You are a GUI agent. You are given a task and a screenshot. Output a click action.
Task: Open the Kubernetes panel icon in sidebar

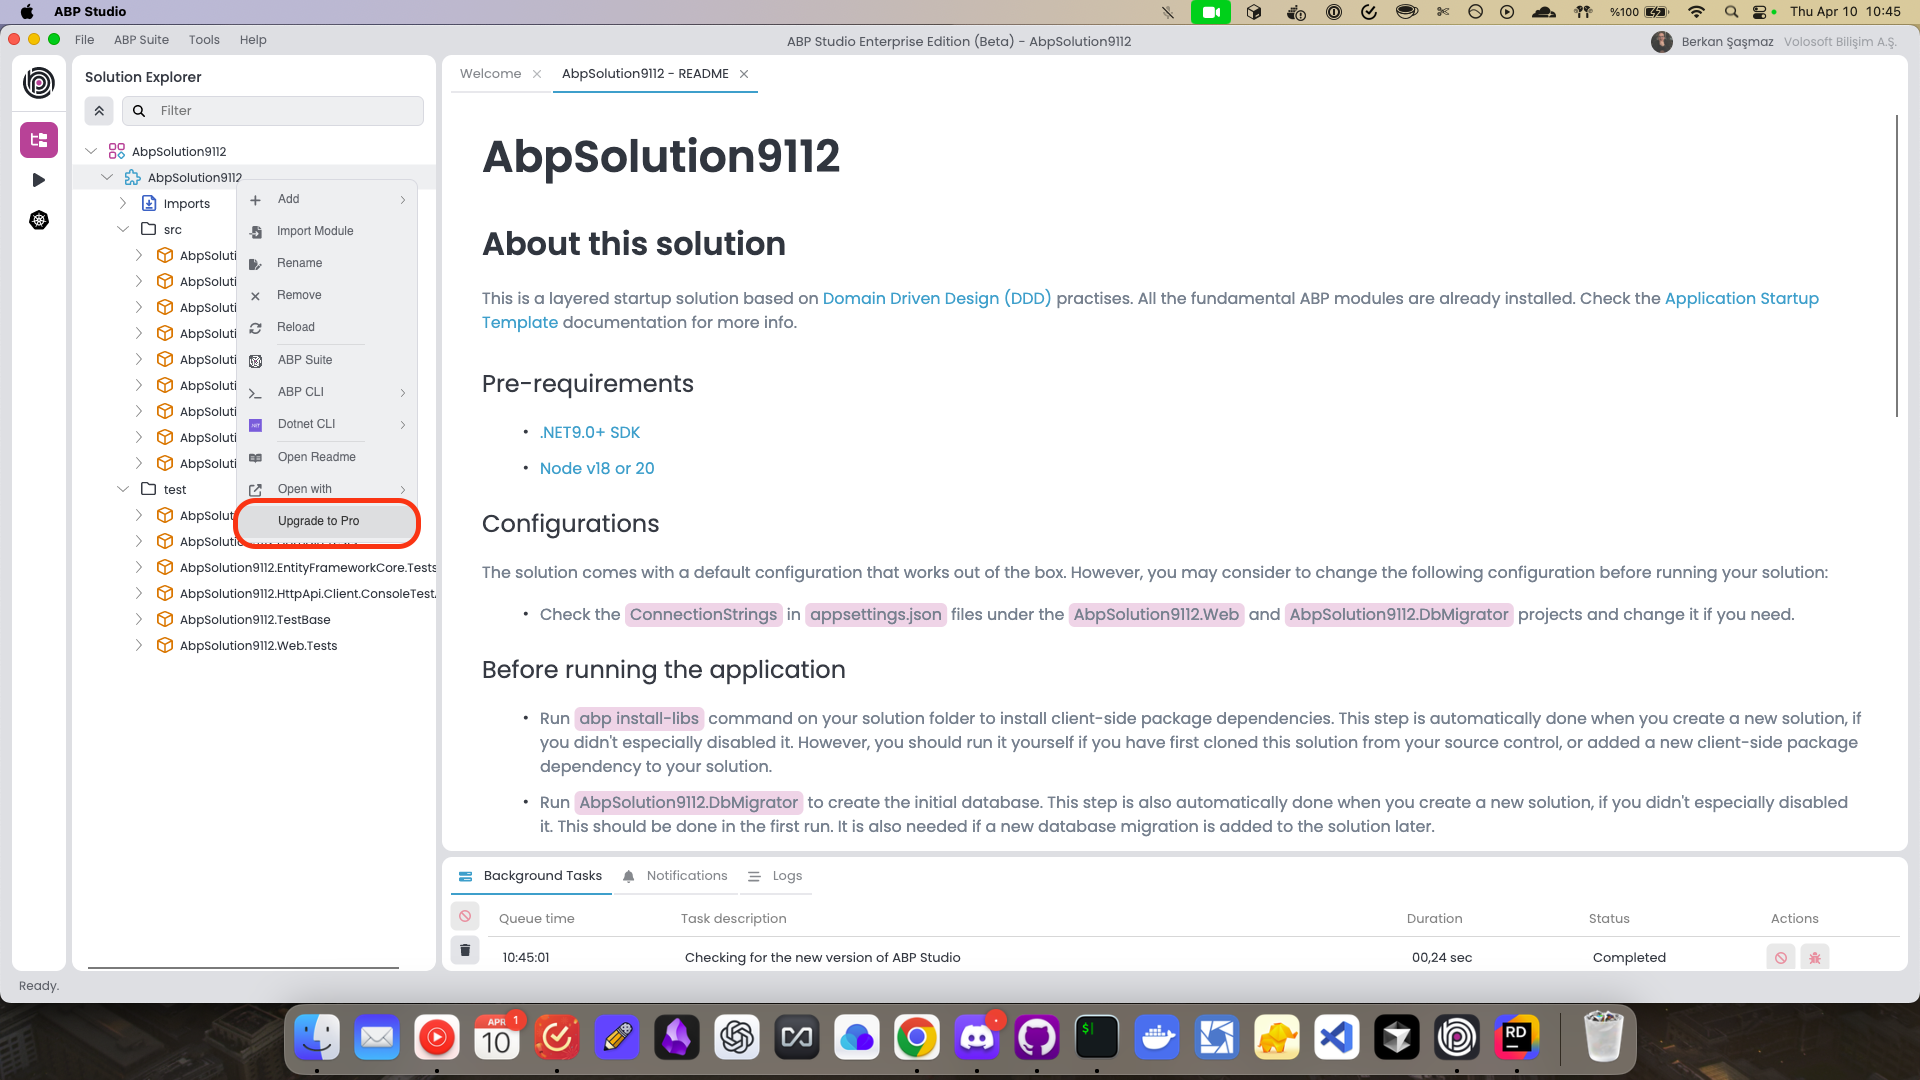click(39, 220)
